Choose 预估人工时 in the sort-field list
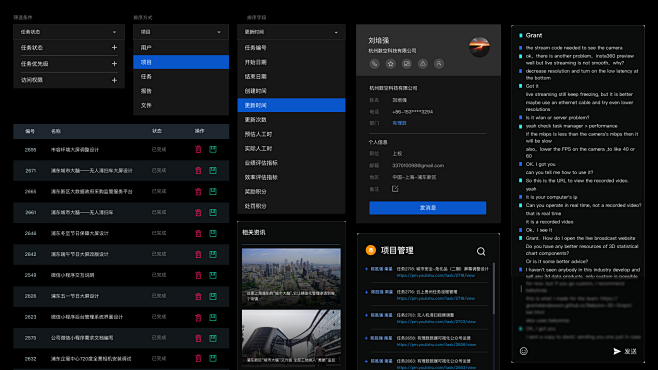Viewport: 658px width, 370px height. coord(291,134)
